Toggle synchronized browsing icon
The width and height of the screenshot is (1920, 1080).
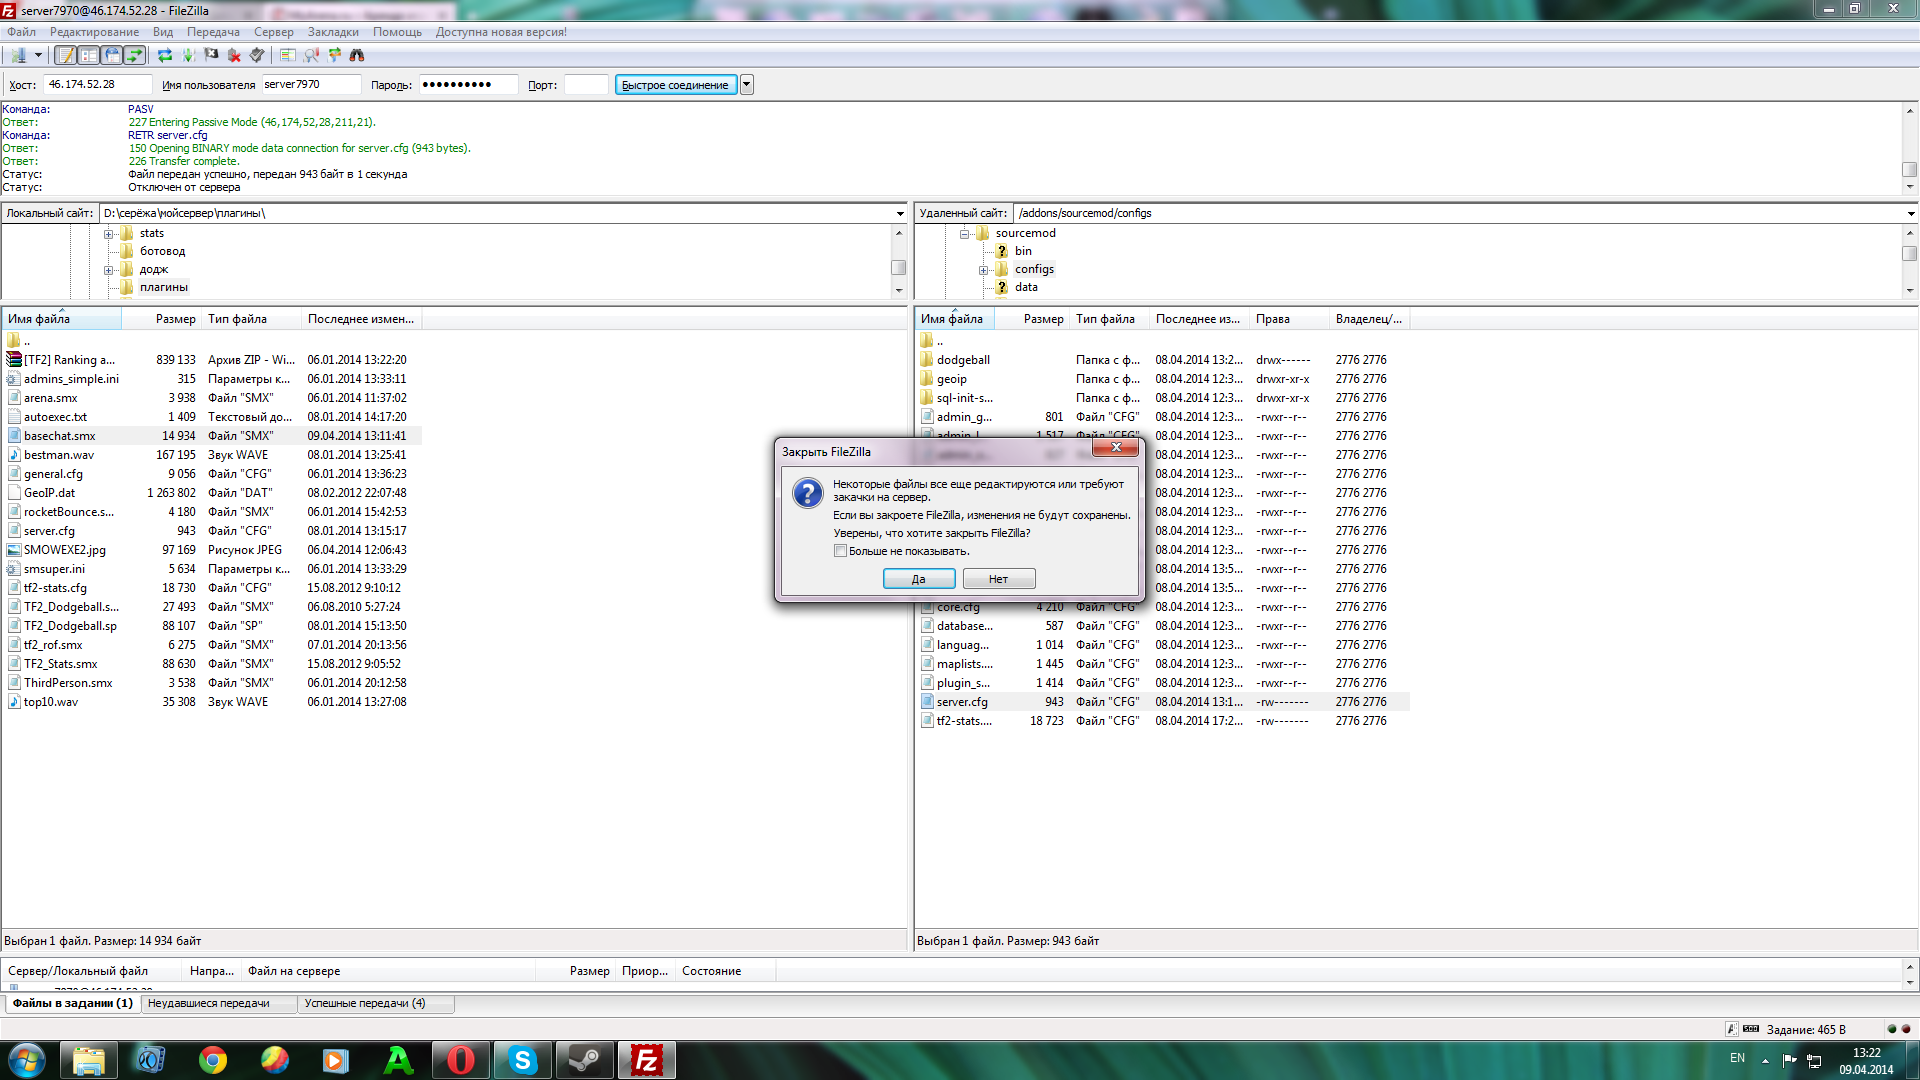pos(334,55)
